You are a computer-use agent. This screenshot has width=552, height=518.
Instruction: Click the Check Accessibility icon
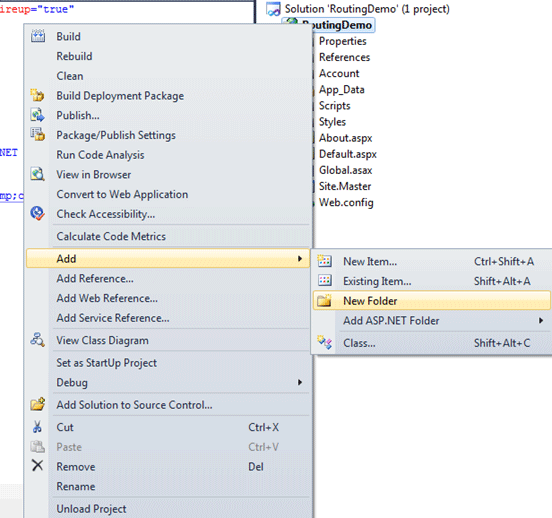[x=37, y=213]
